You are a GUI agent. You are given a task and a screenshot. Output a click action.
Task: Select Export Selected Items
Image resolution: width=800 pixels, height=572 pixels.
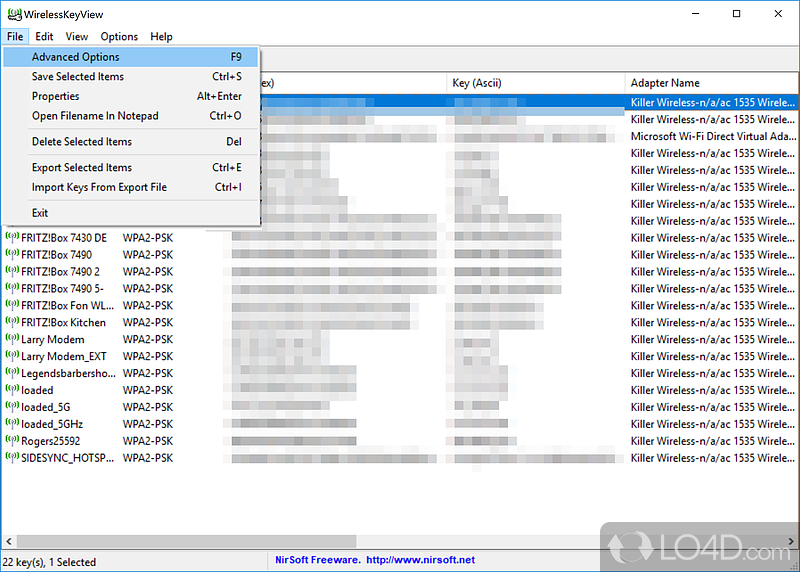(x=131, y=167)
